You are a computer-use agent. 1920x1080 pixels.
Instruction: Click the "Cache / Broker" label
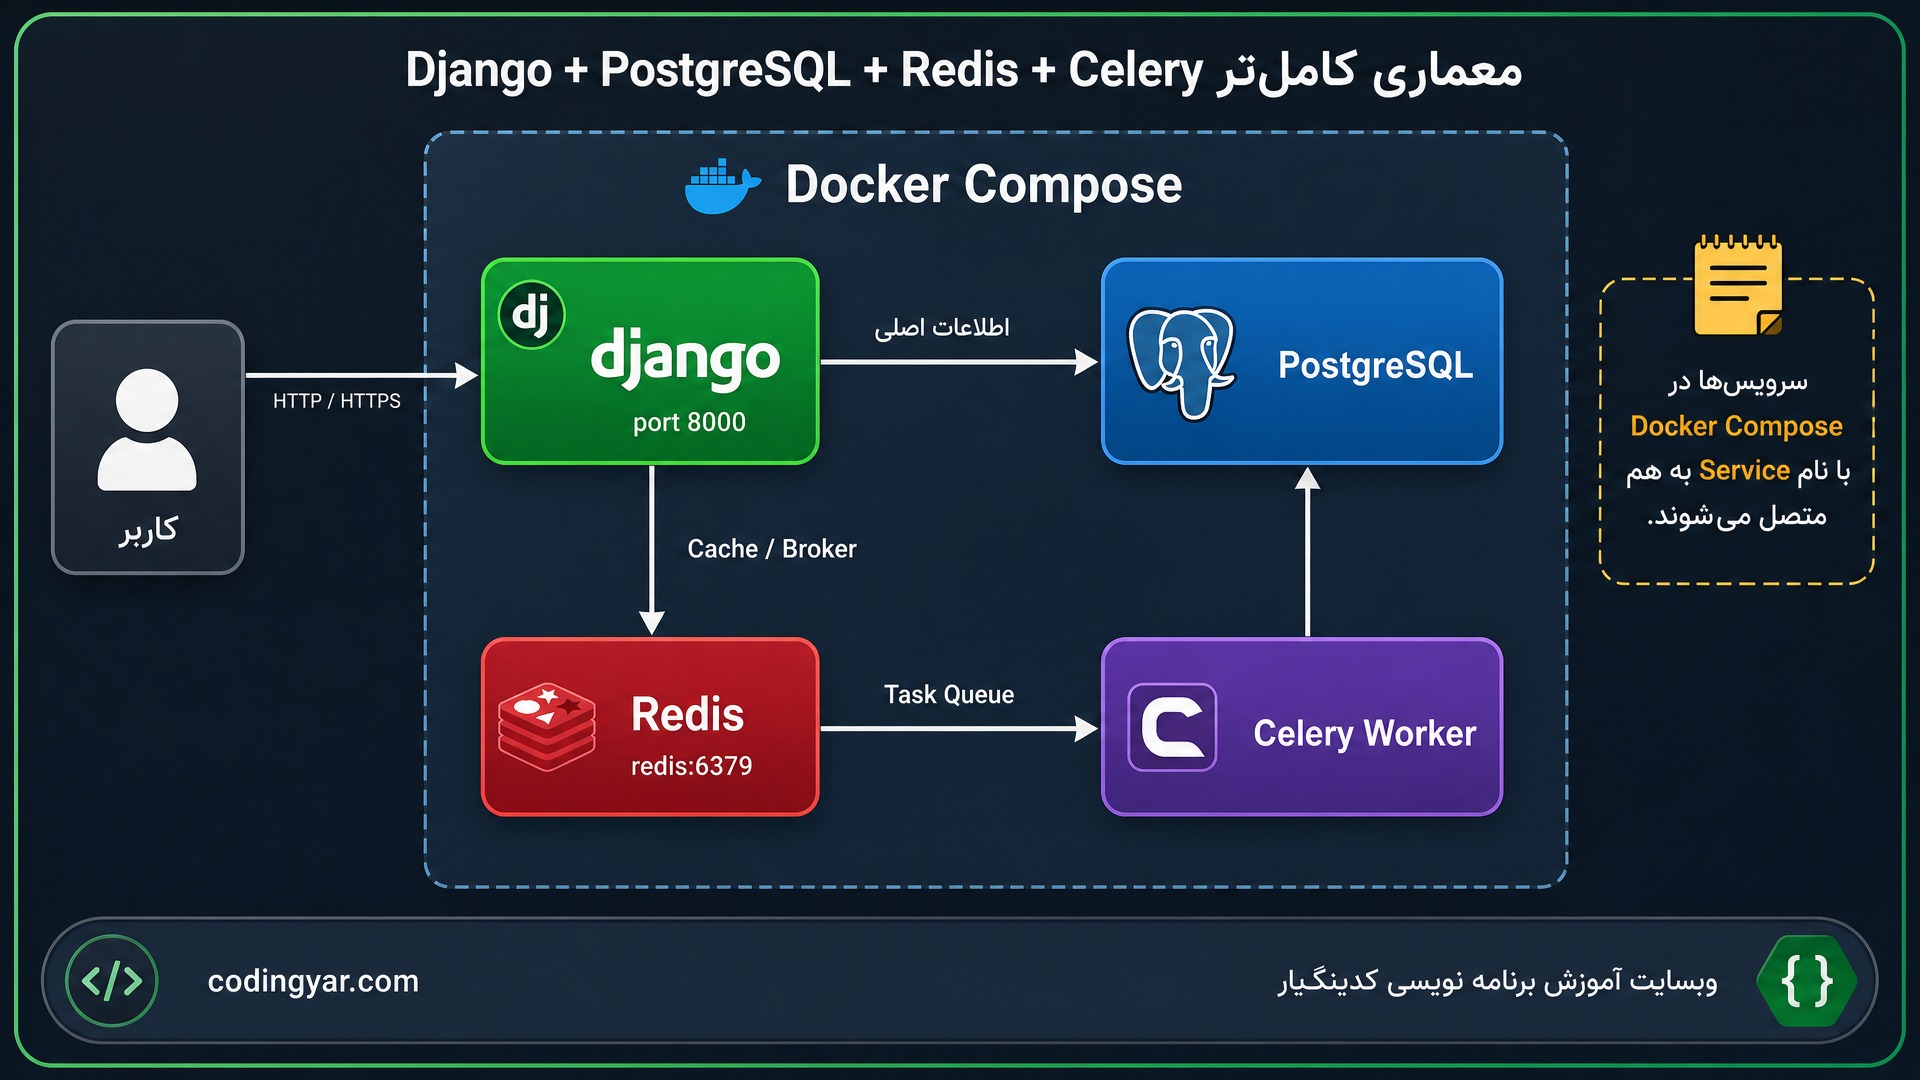772,549
